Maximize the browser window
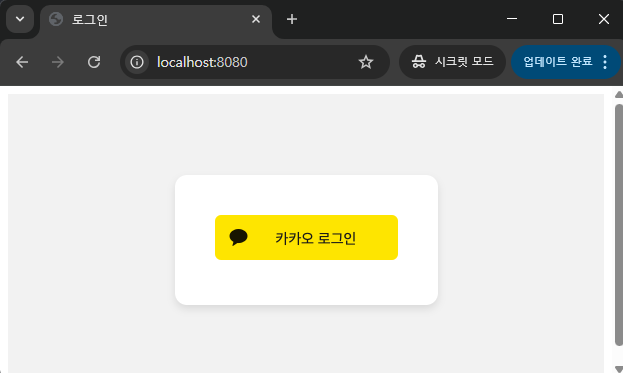This screenshot has width=623, height=373. (x=558, y=19)
